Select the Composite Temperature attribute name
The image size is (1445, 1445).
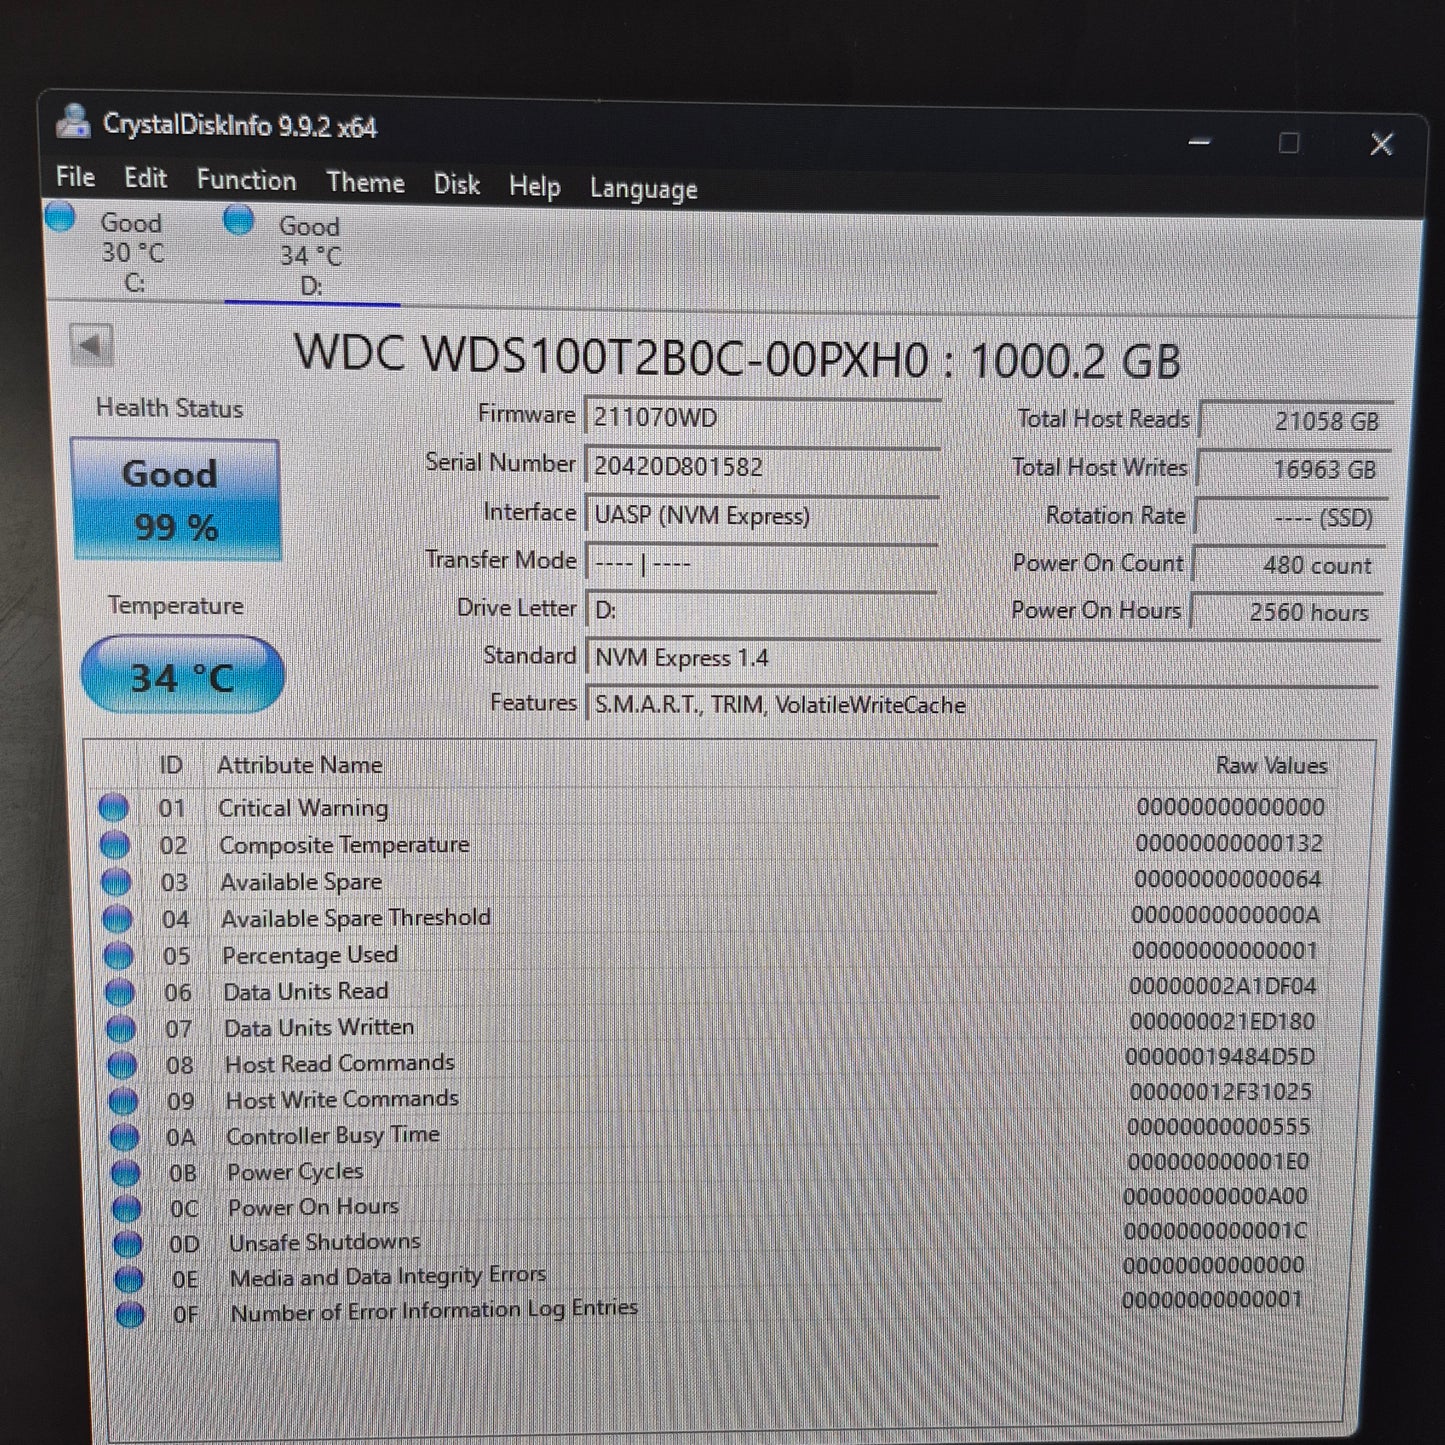(x=344, y=845)
